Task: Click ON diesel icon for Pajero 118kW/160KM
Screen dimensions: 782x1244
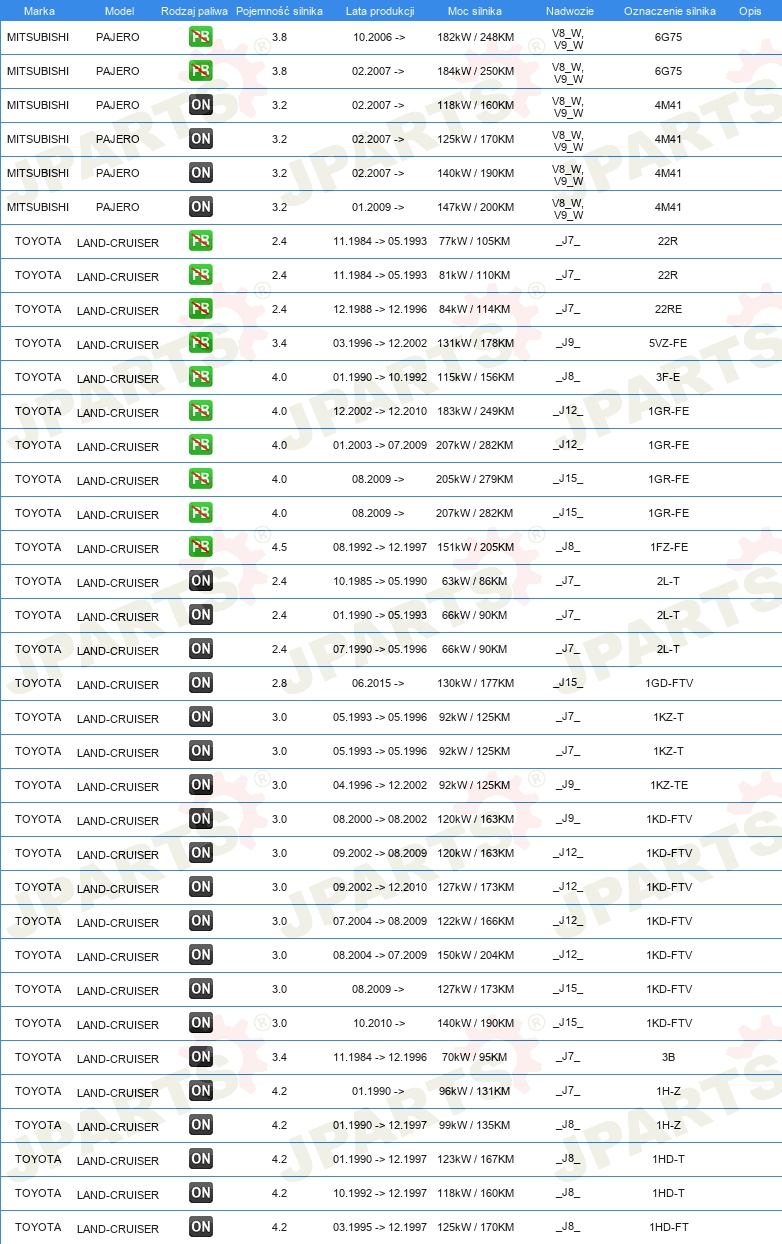Action: point(201,105)
